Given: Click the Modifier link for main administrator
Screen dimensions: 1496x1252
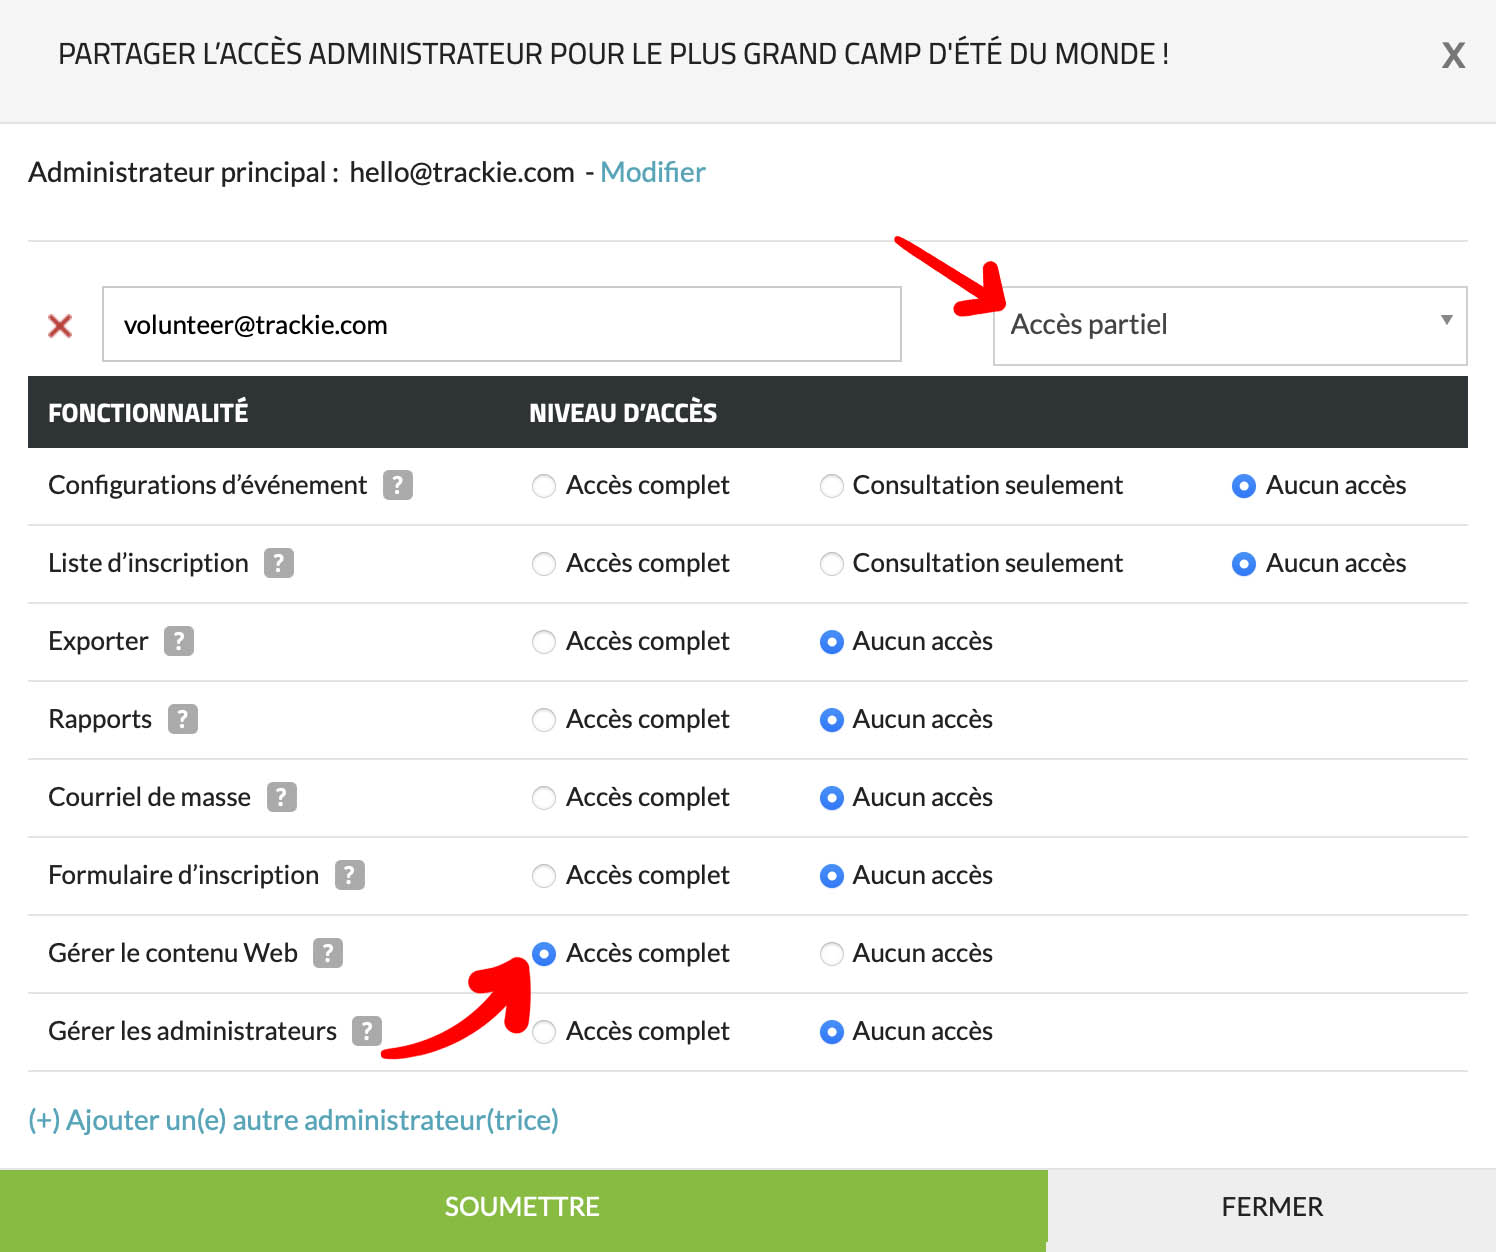Looking at the screenshot, I should (652, 172).
